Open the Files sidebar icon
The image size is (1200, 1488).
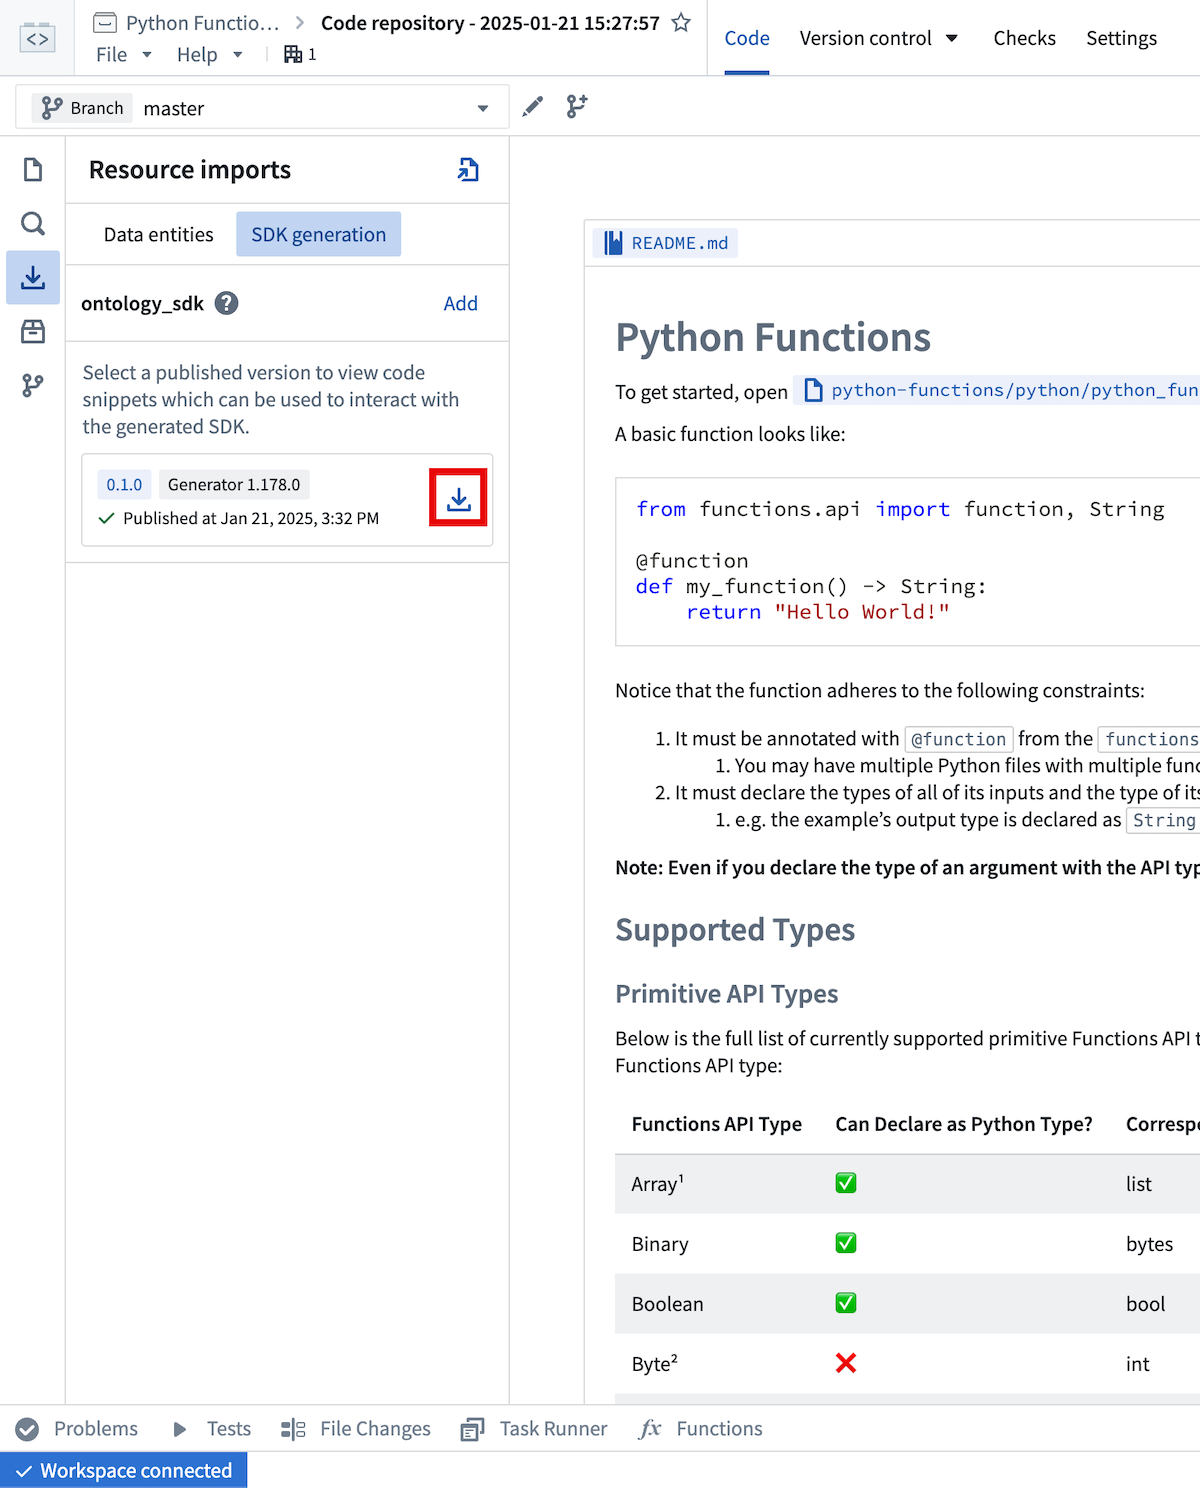pyautogui.click(x=33, y=170)
